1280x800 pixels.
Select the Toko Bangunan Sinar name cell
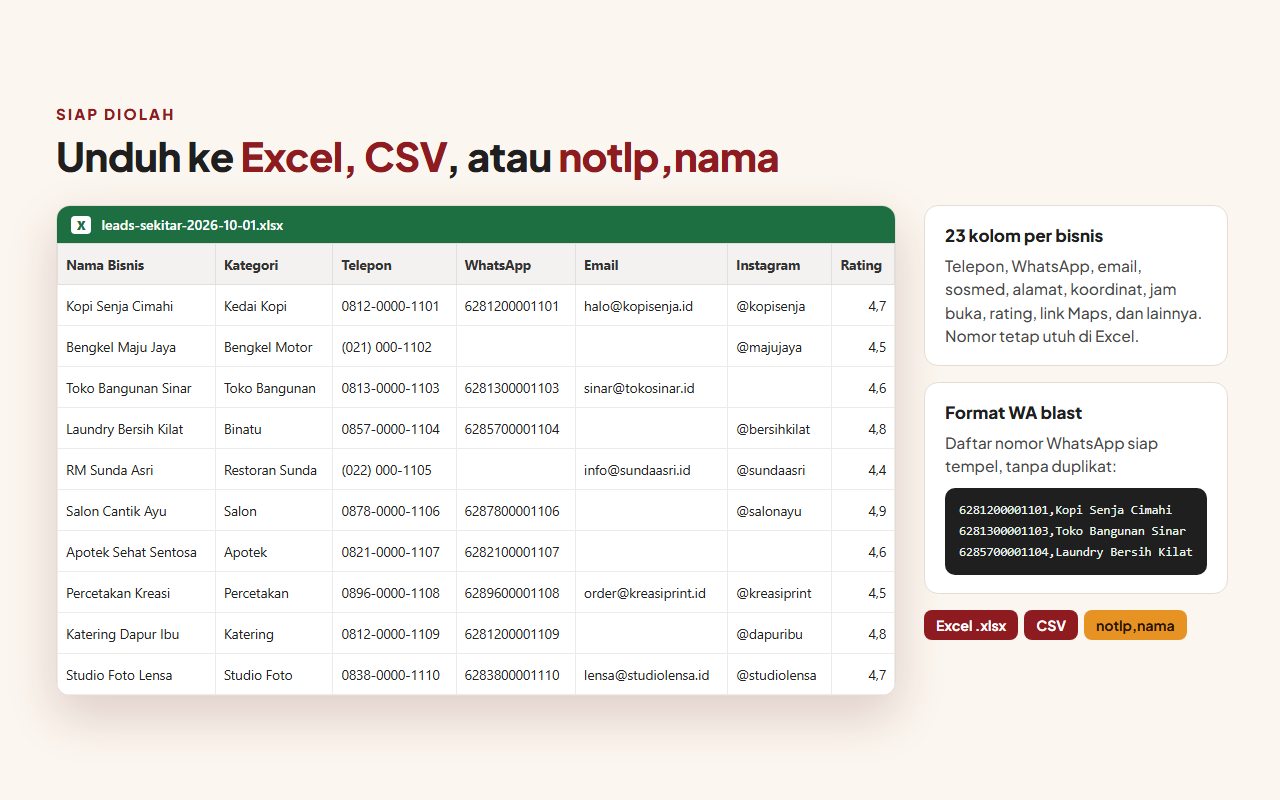(136, 388)
